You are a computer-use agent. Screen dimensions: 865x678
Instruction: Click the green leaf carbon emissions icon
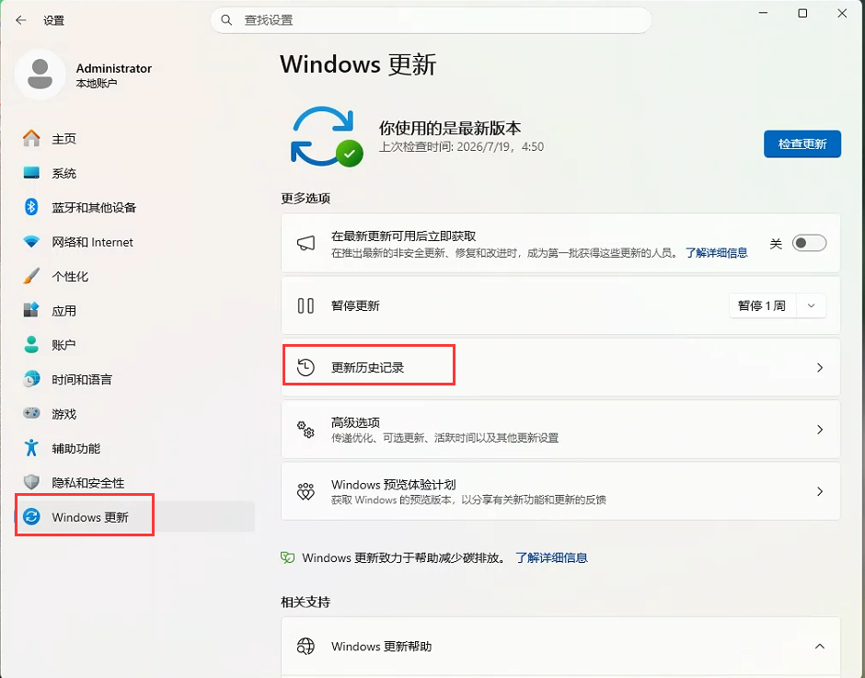[287, 558]
